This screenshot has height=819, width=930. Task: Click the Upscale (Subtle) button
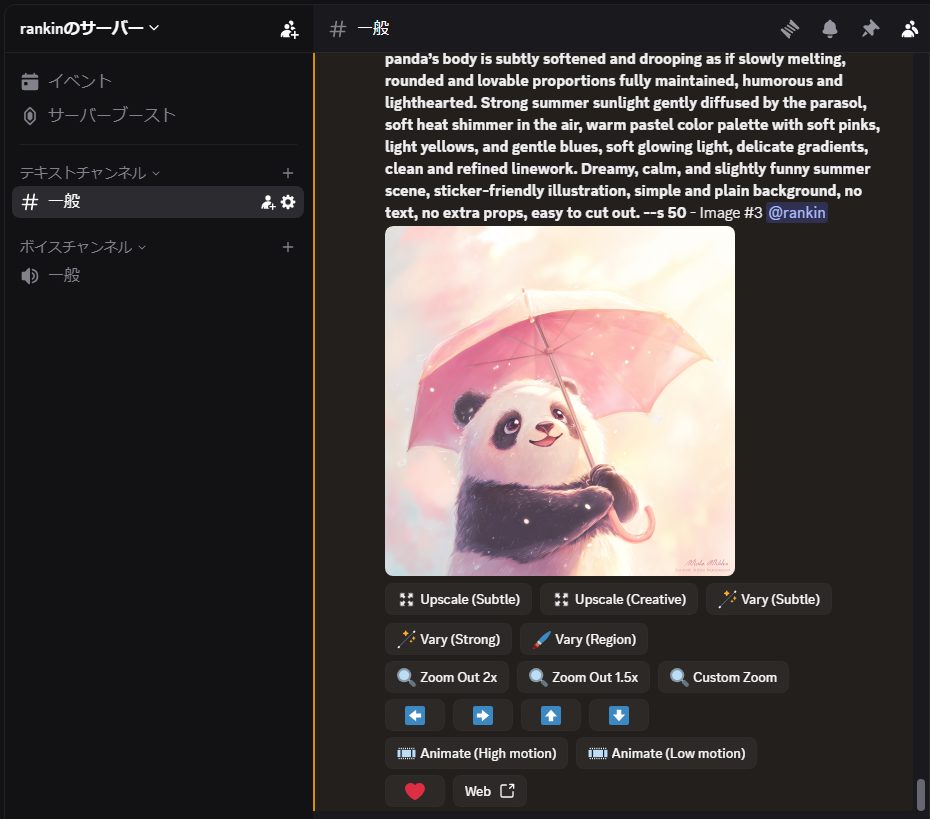point(458,599)
